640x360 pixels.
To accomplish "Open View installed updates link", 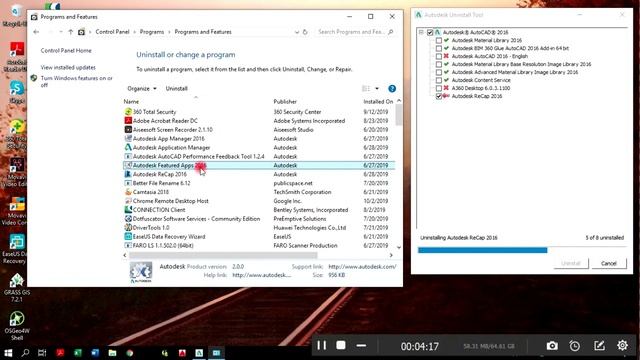I will [68, 67].
